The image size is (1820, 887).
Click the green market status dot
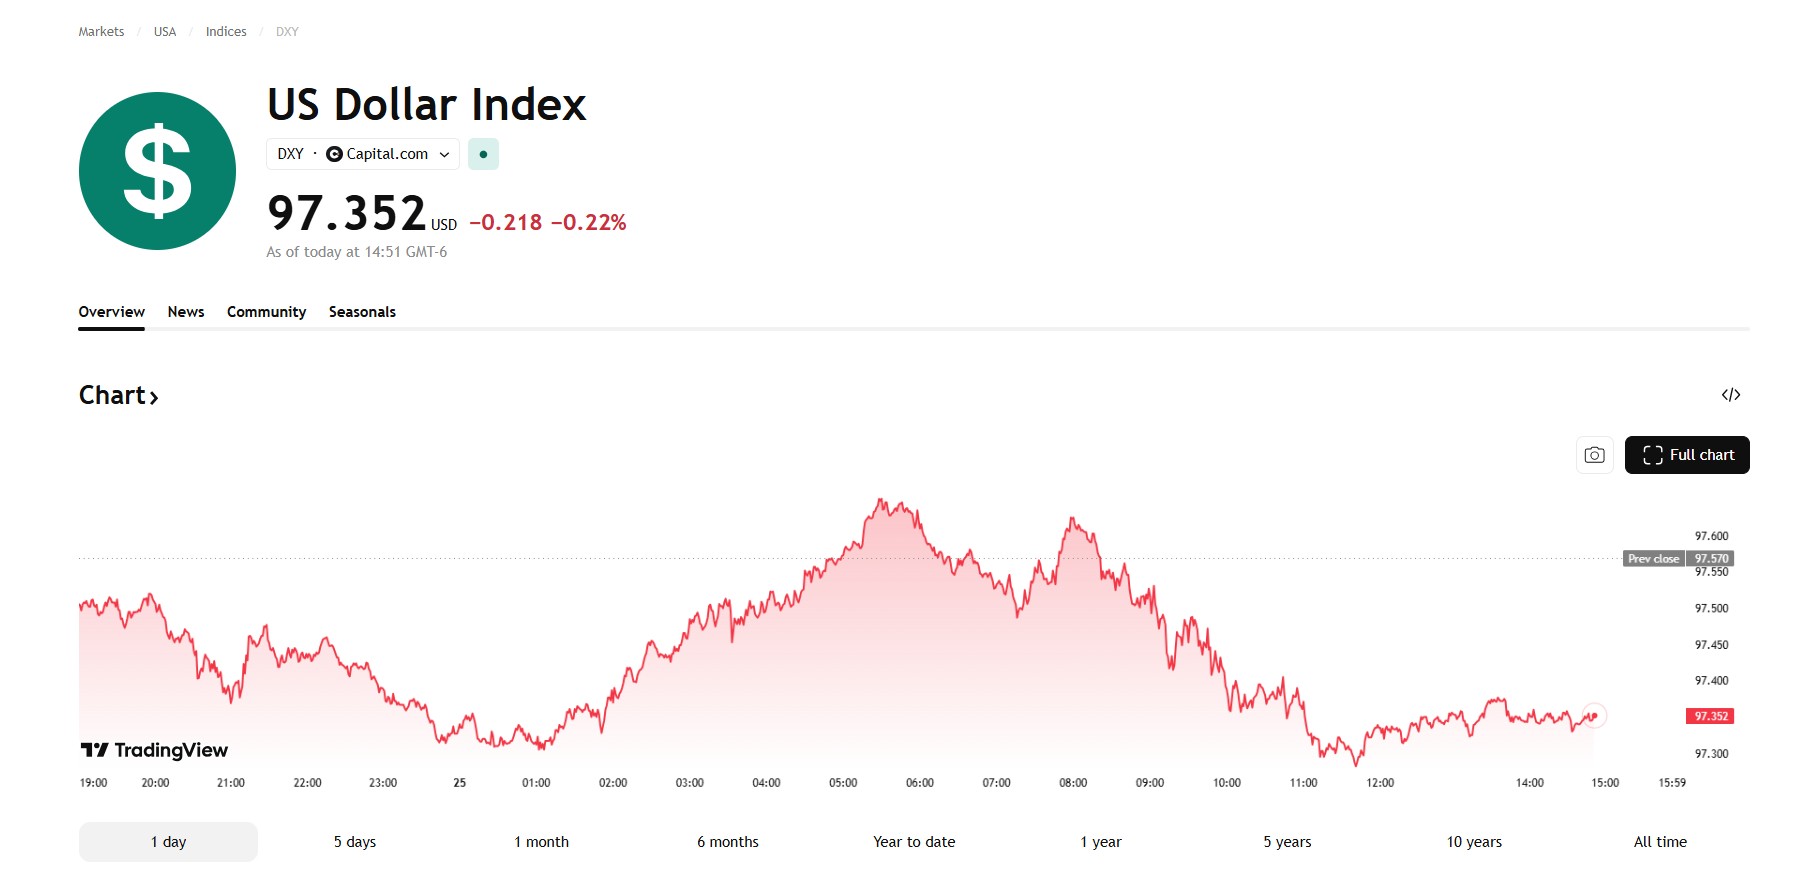(x=483, y=154)
